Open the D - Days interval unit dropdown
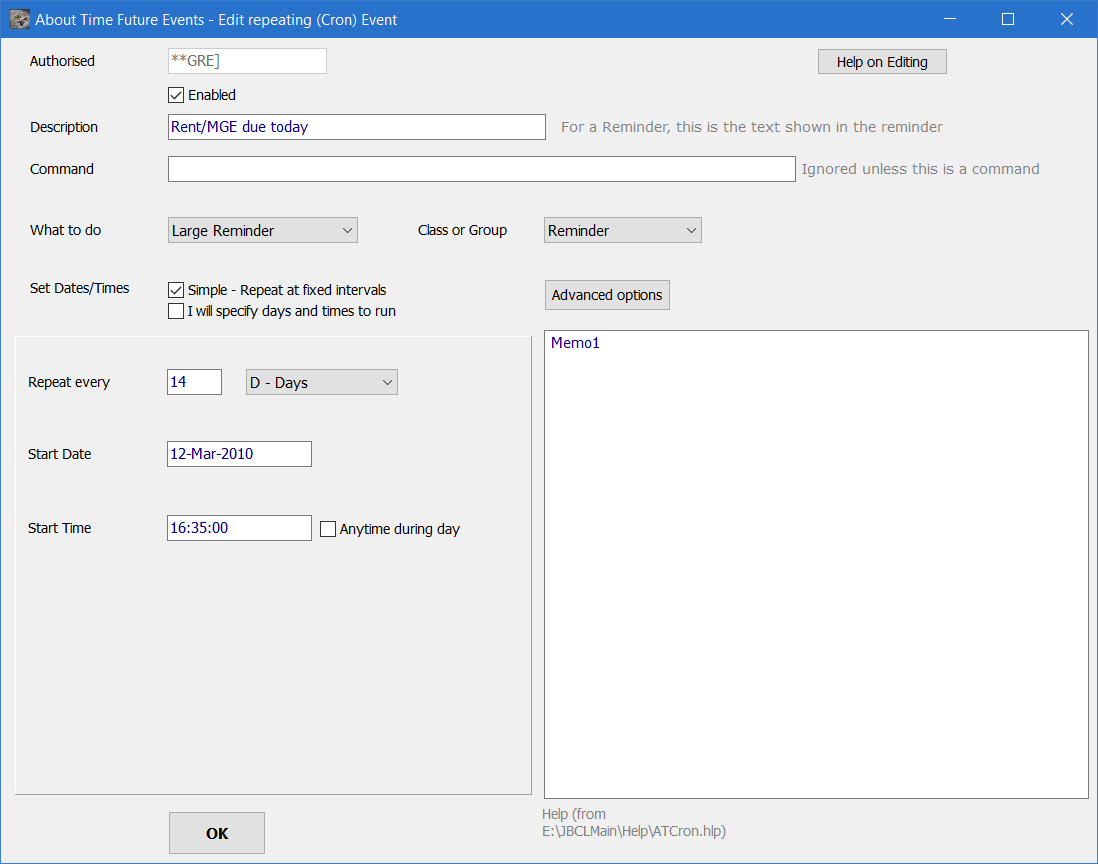Viewport: 1098px width, 864px height. point(321,382)
